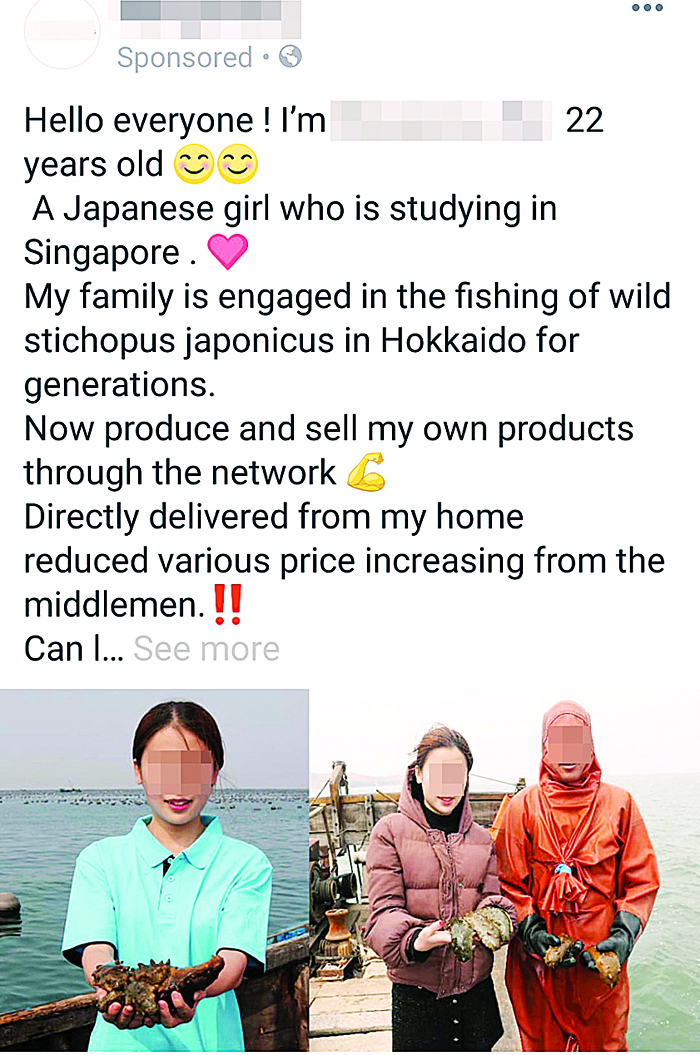Open photo of girl in teal shirt
This screenshot has width=700, height=1055.
pyautogui.click(x=154, y=871)
